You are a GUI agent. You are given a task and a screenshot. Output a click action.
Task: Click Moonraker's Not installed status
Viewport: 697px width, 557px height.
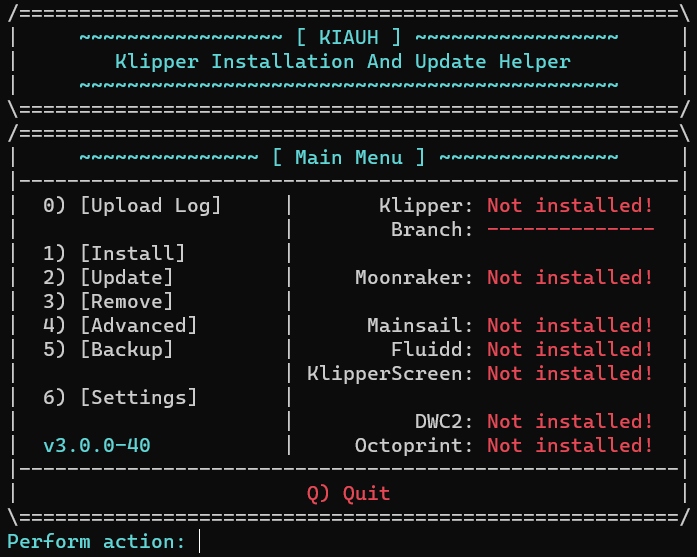(570, 277)
